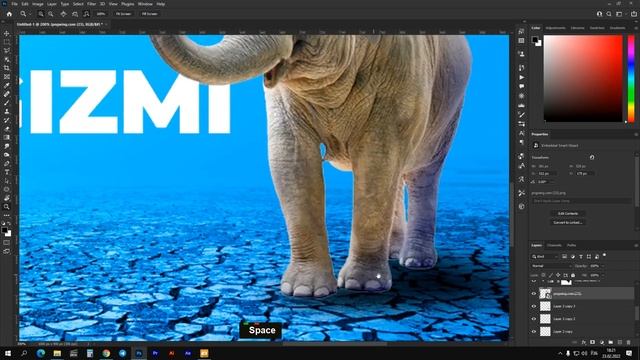Create a new group folder icon
Screen dimensions: 640x360
[611, 342]
